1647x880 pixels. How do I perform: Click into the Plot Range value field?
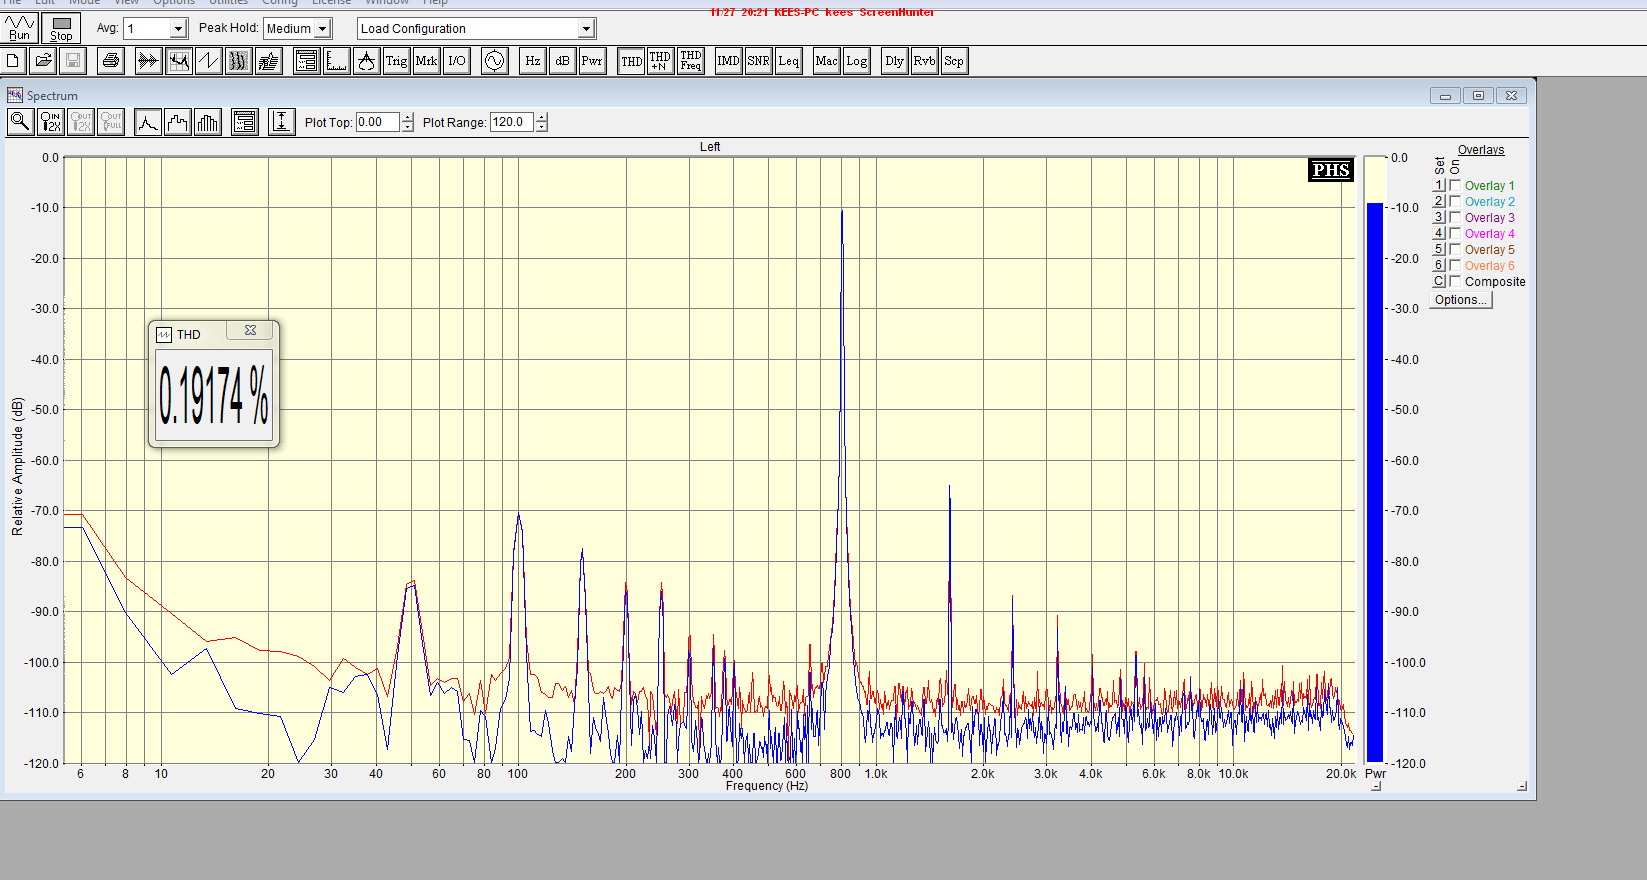512,122
